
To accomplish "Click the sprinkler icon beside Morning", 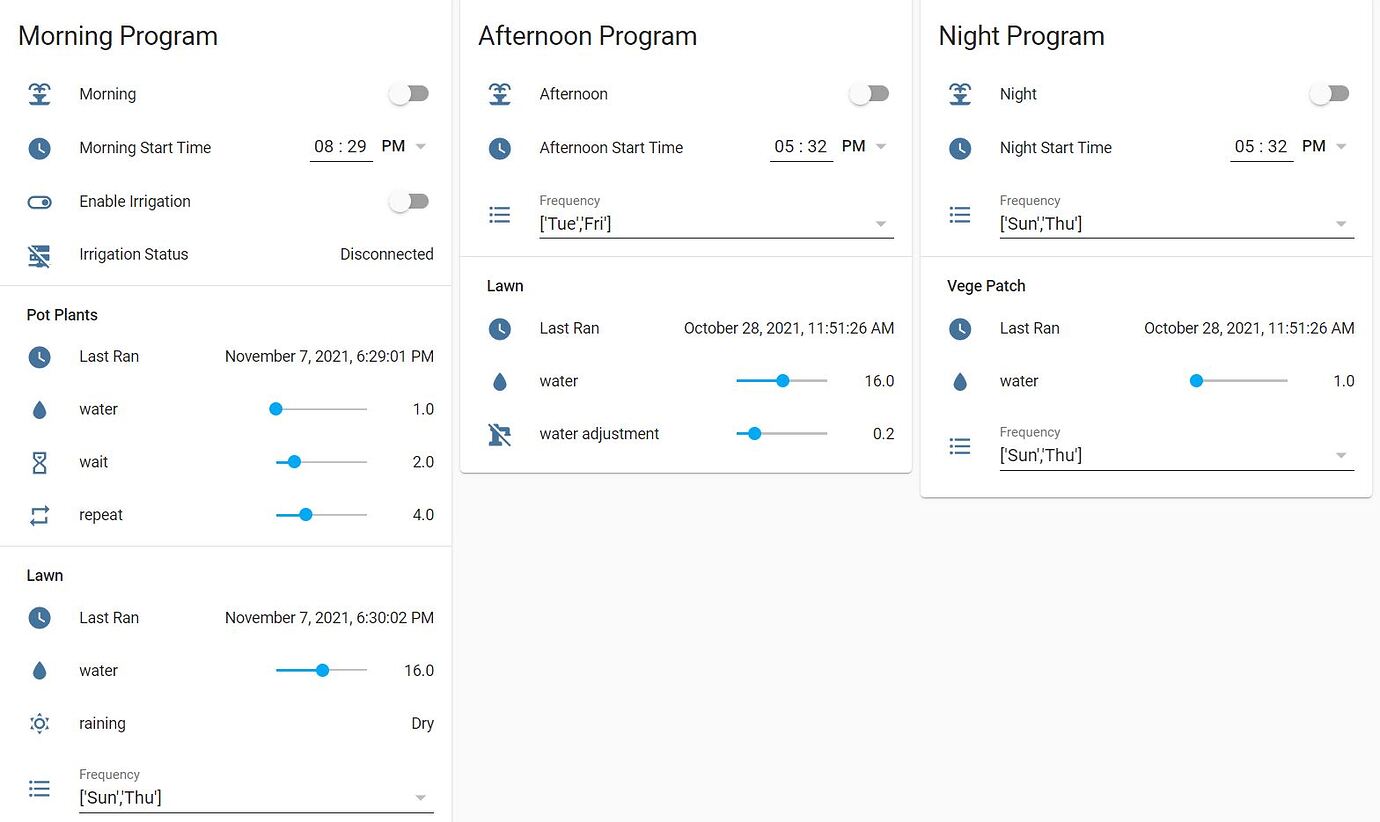I will 39,93.
